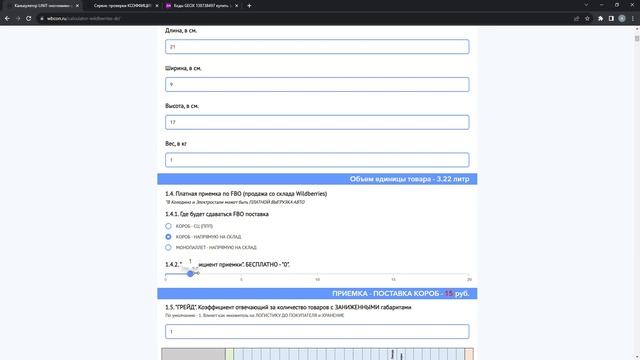The image size is (640, 360).
Task: Click label 1.4.1. Где будет сдаваться FBO поставка
Action: tap(217, 214)
